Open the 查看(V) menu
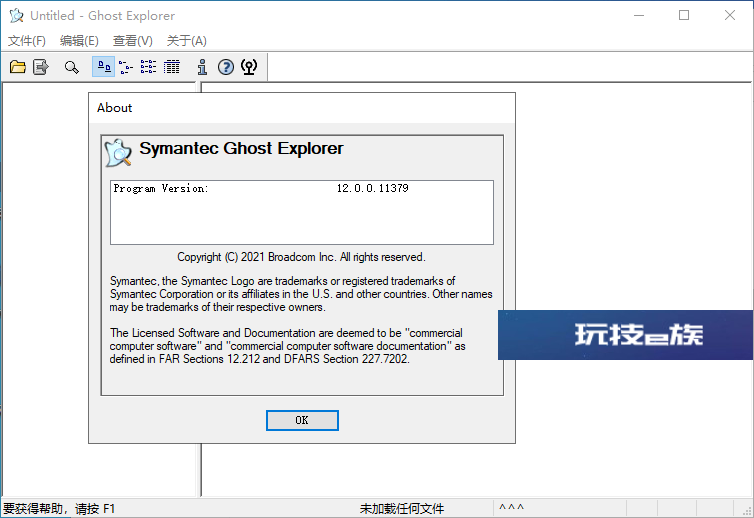Screen dimensions: 754x518 point(133,41)
